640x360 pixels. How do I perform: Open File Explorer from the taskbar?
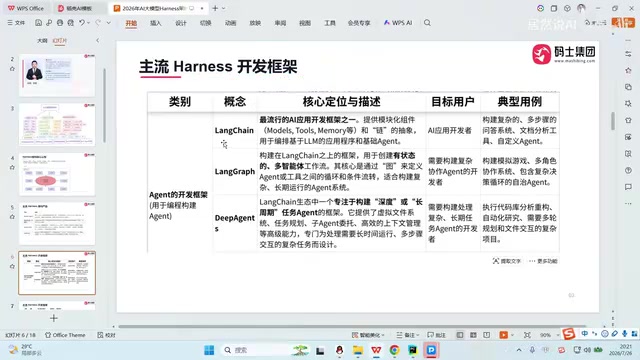click(358, 350)
